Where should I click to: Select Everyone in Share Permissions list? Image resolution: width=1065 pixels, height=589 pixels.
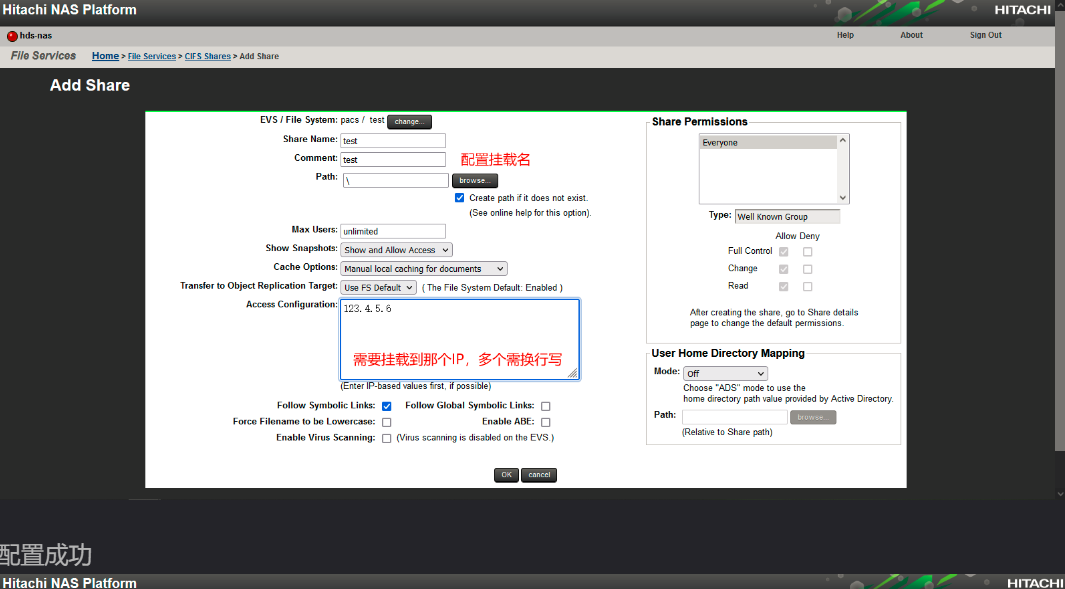(x=768, y=143)
